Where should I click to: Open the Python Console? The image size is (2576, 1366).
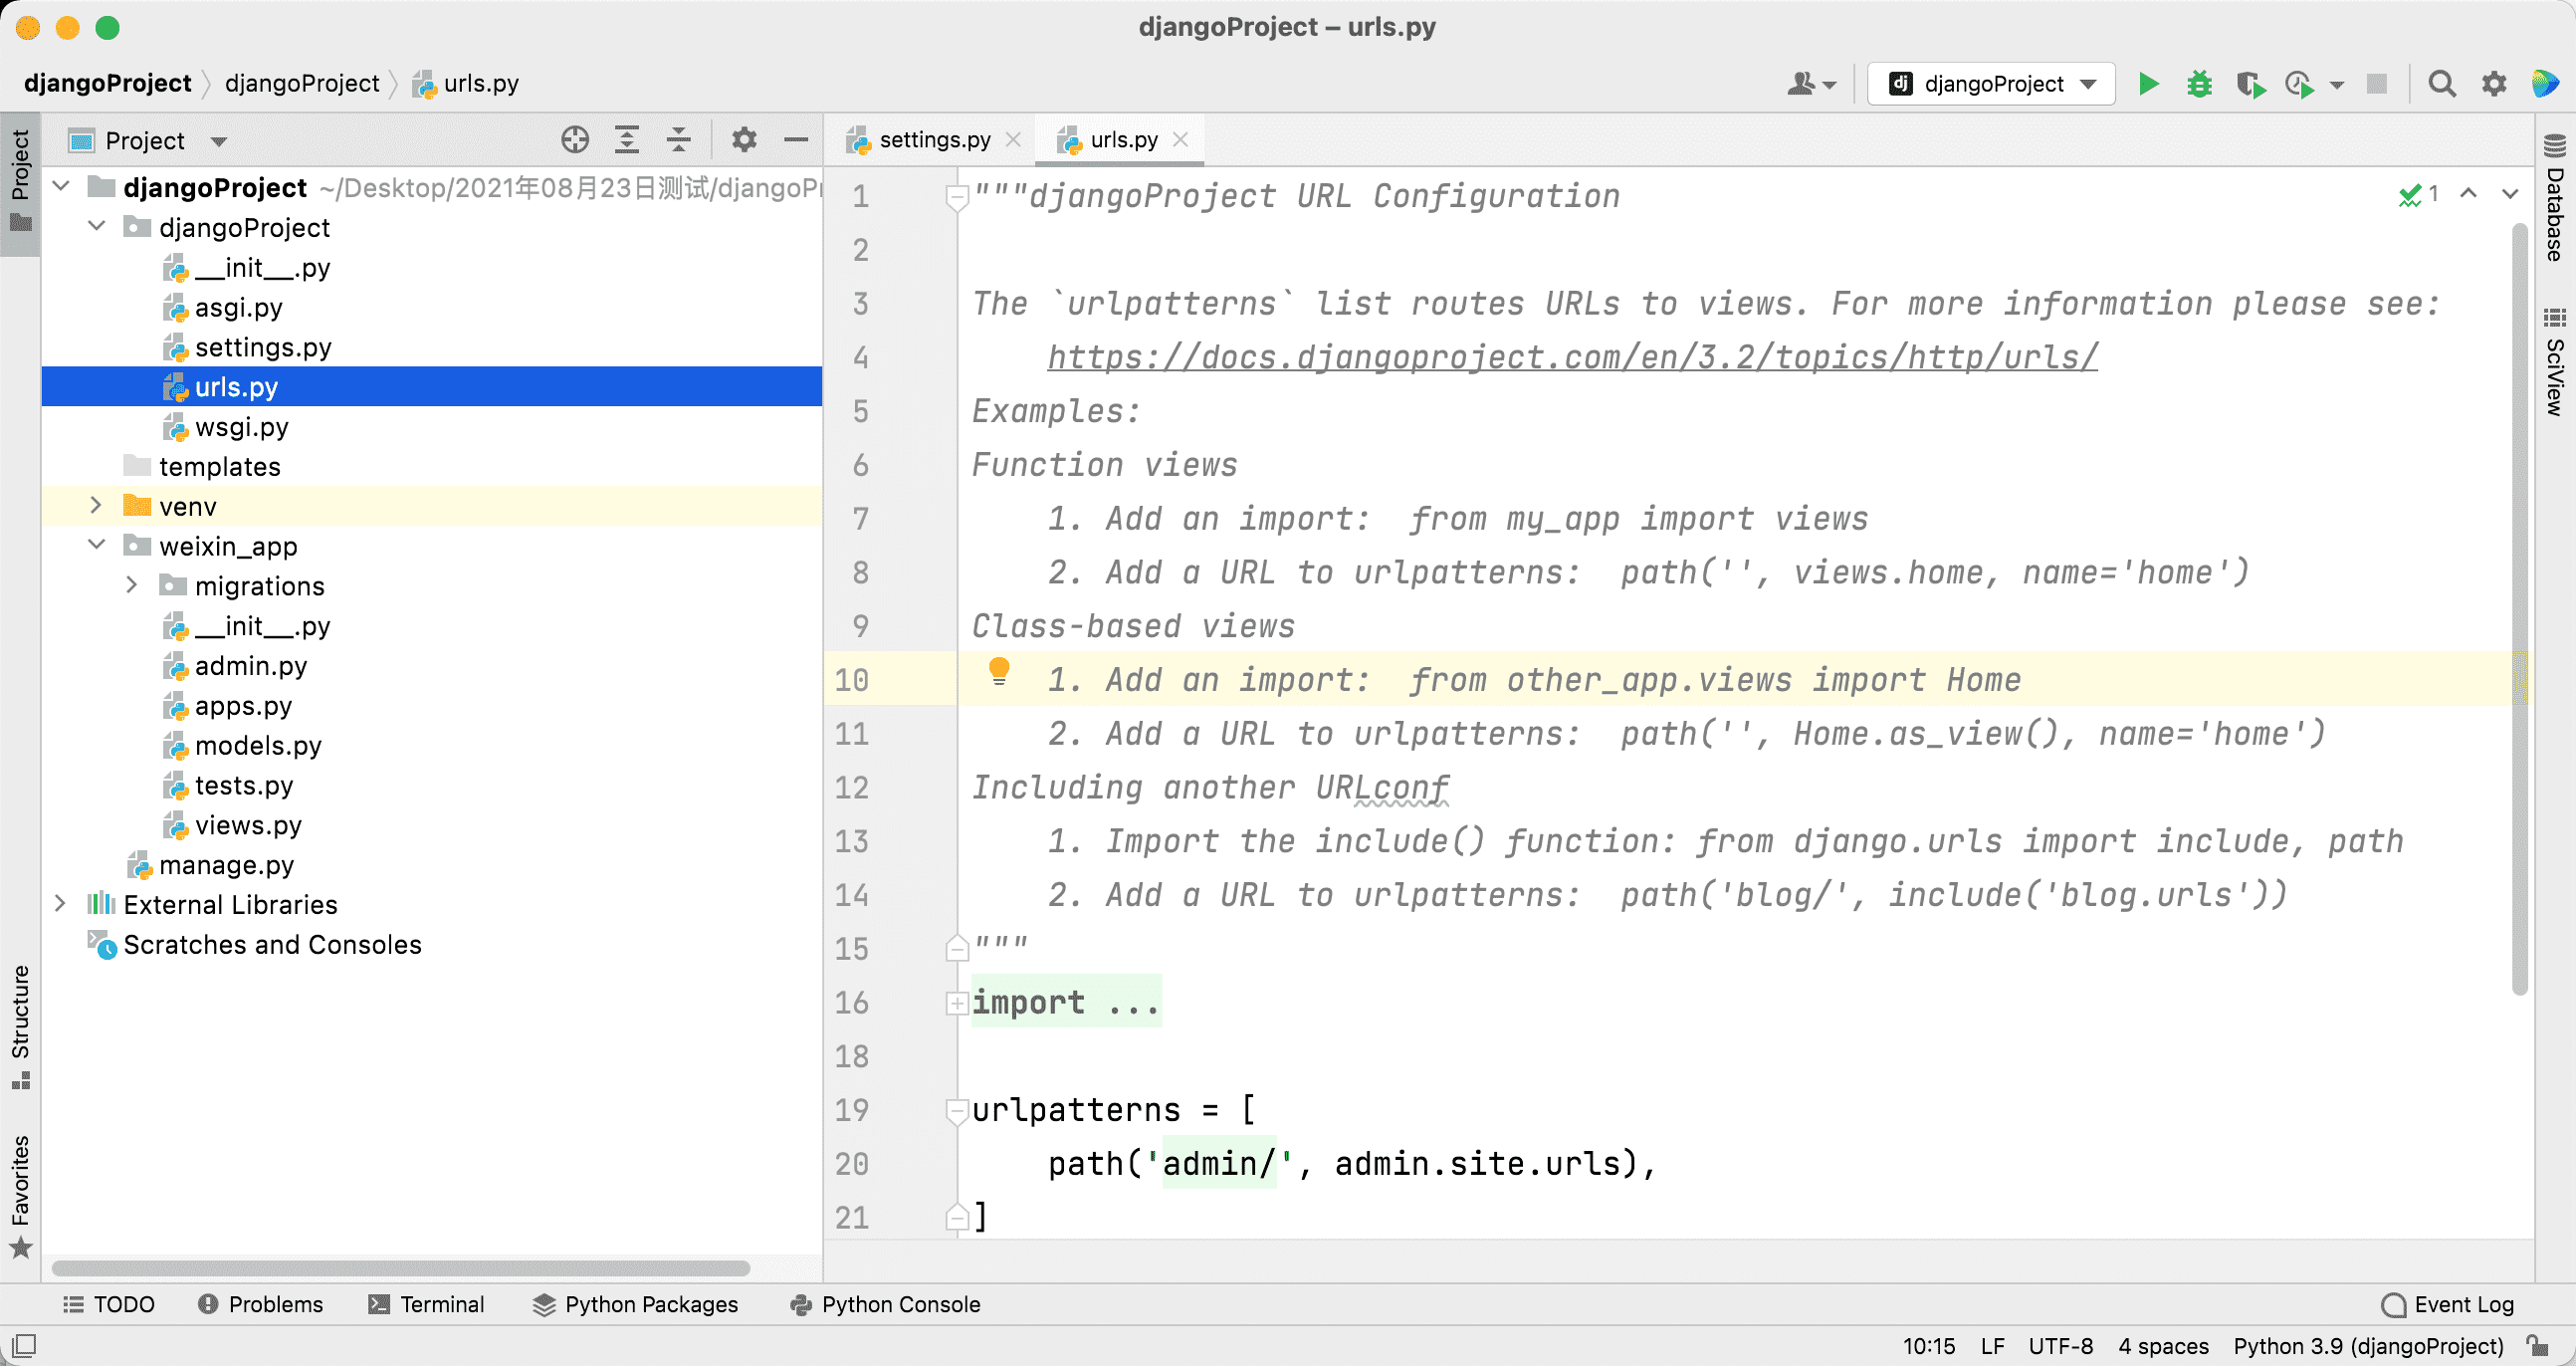tap(885, 1304)
